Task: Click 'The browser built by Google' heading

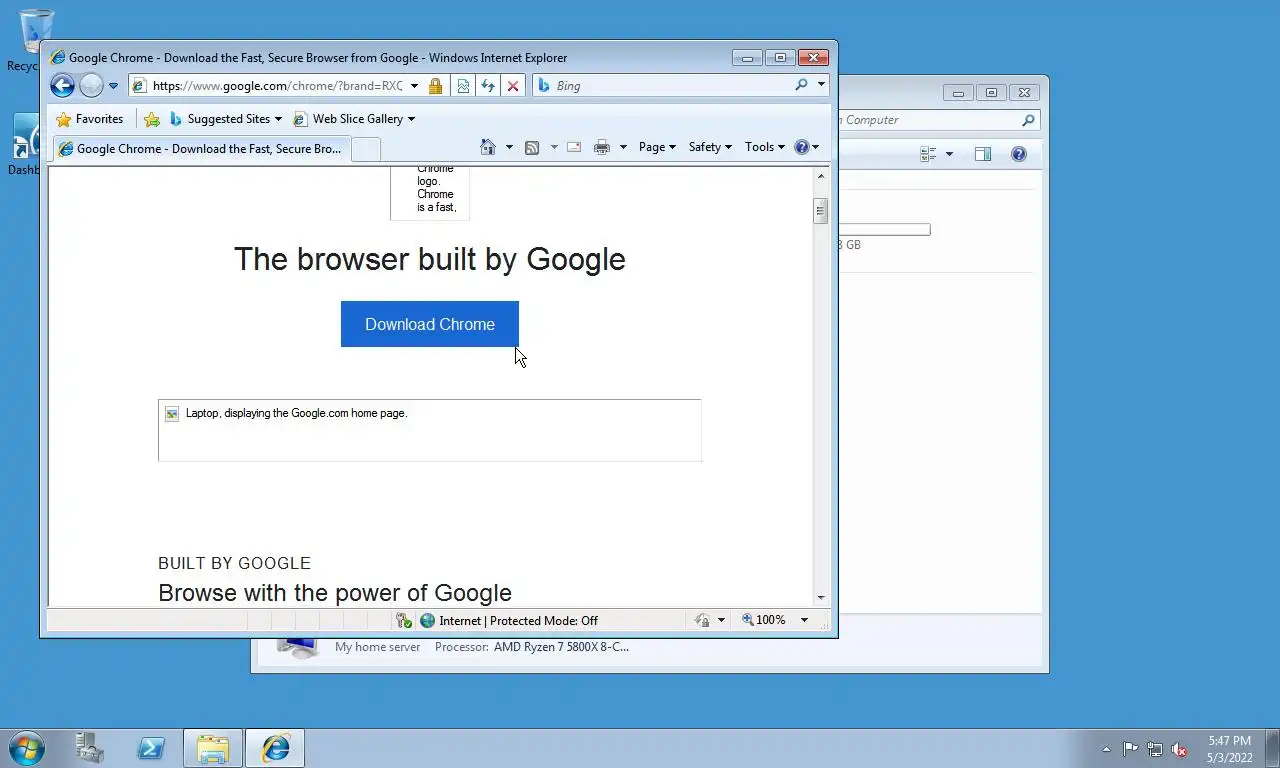Action: pos(430,259)
